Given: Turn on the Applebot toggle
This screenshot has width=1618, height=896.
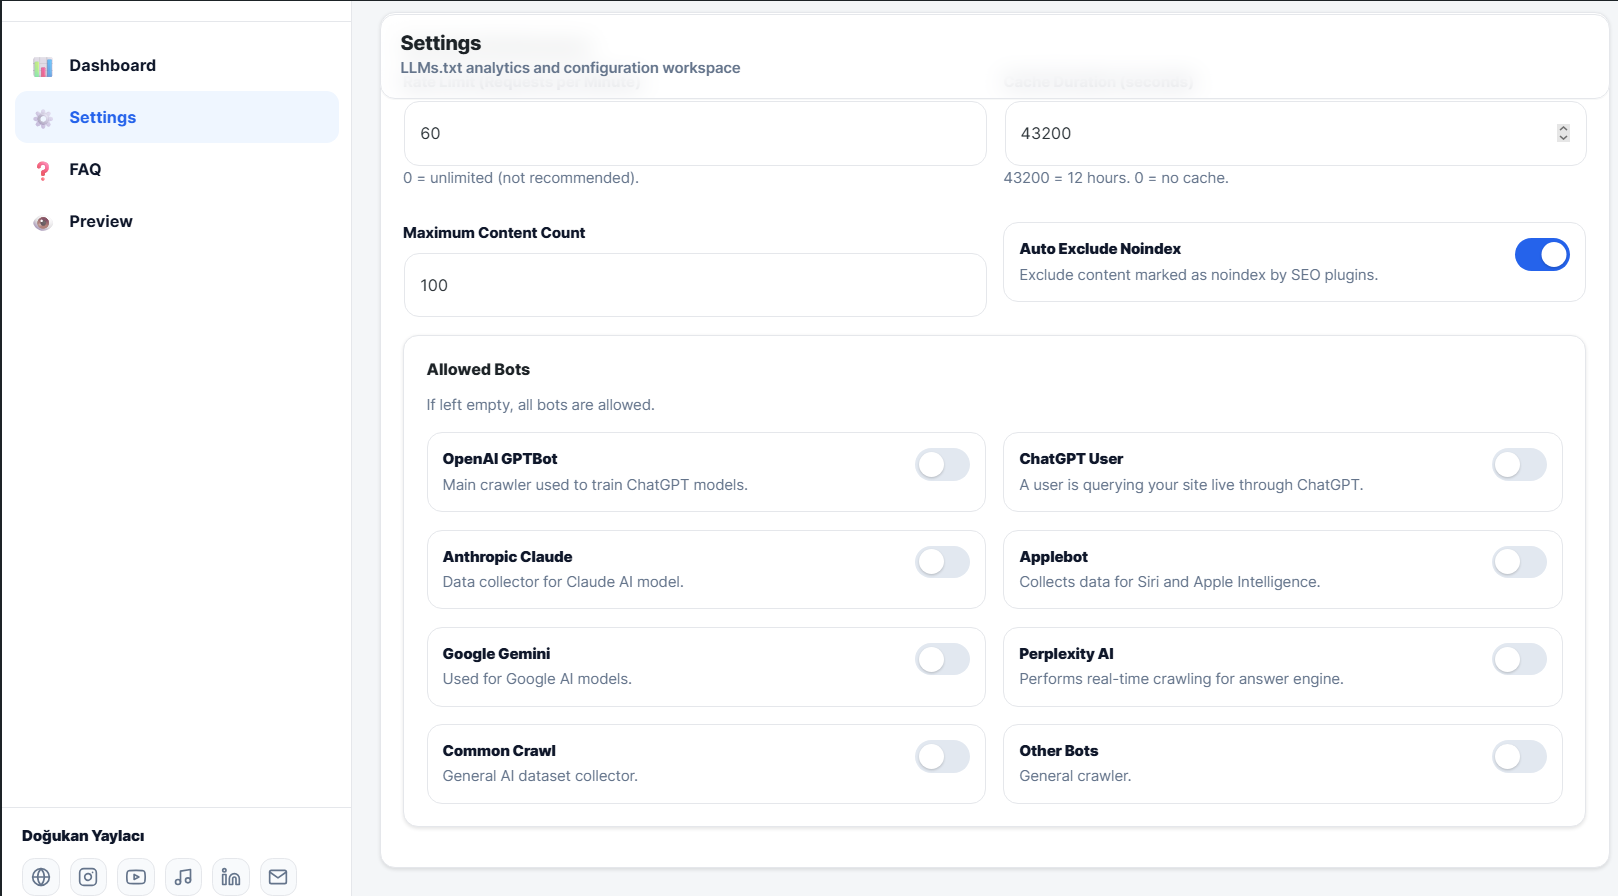Looking at the screenshot, I should (x=1519, y=562).
